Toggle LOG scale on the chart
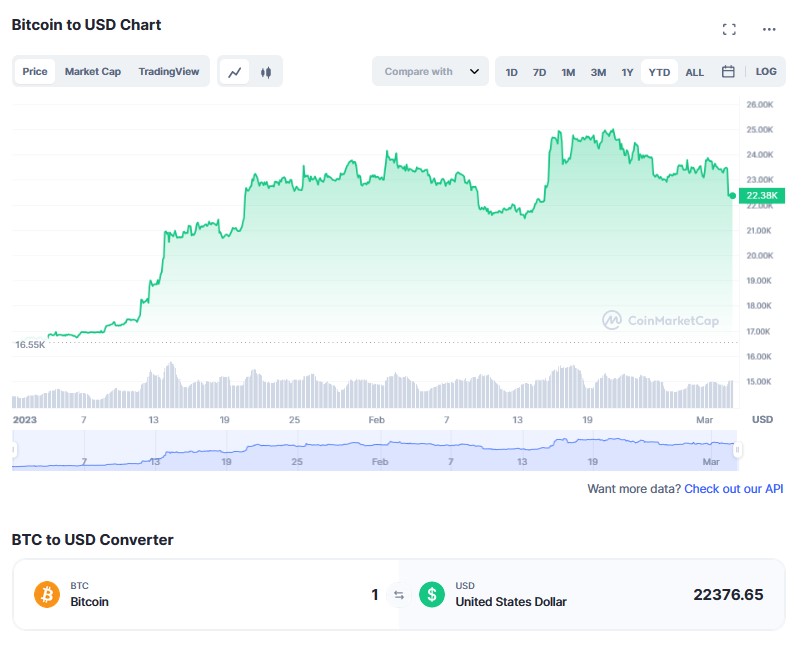Screen dimensions: 802x646 point(766,72)
